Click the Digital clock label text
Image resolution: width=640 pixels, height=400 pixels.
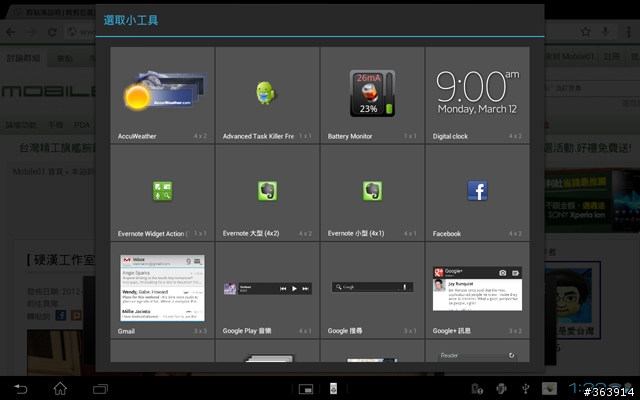click(x=450, y=136)
